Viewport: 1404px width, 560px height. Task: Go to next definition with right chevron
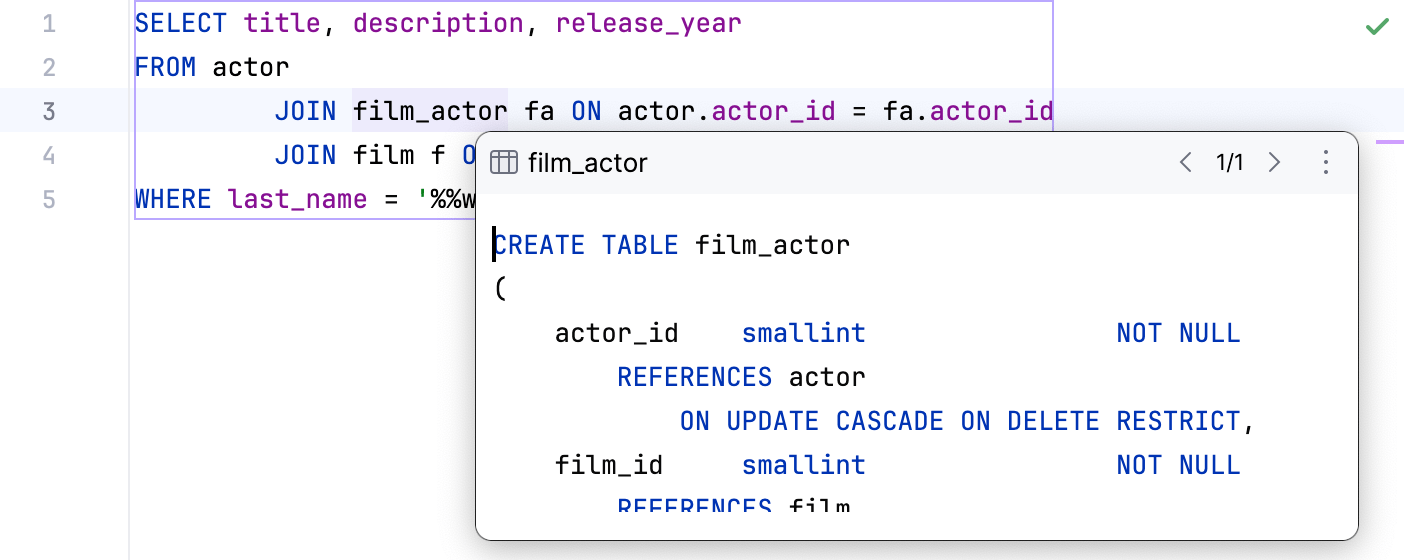[x=1274, y=162]
